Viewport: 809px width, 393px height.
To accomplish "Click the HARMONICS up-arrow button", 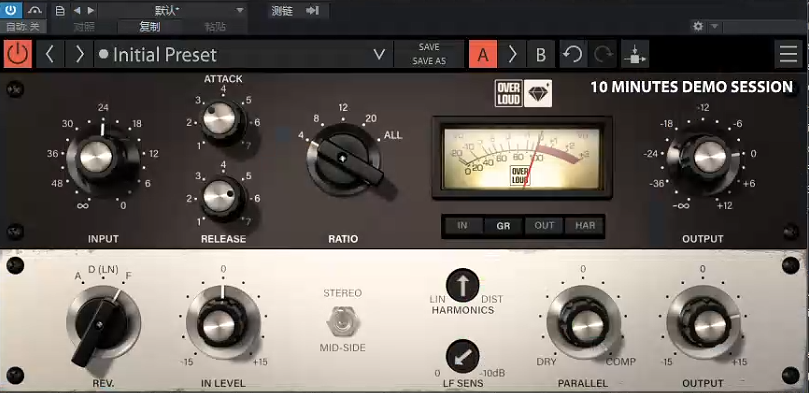I will coord(462,285).
